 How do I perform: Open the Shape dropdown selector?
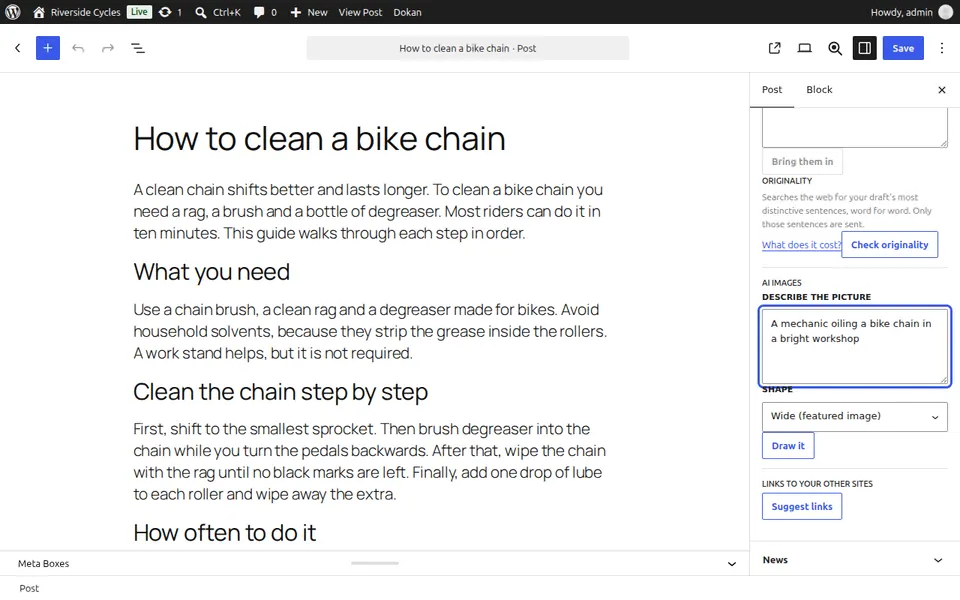[x=855, y=416]
